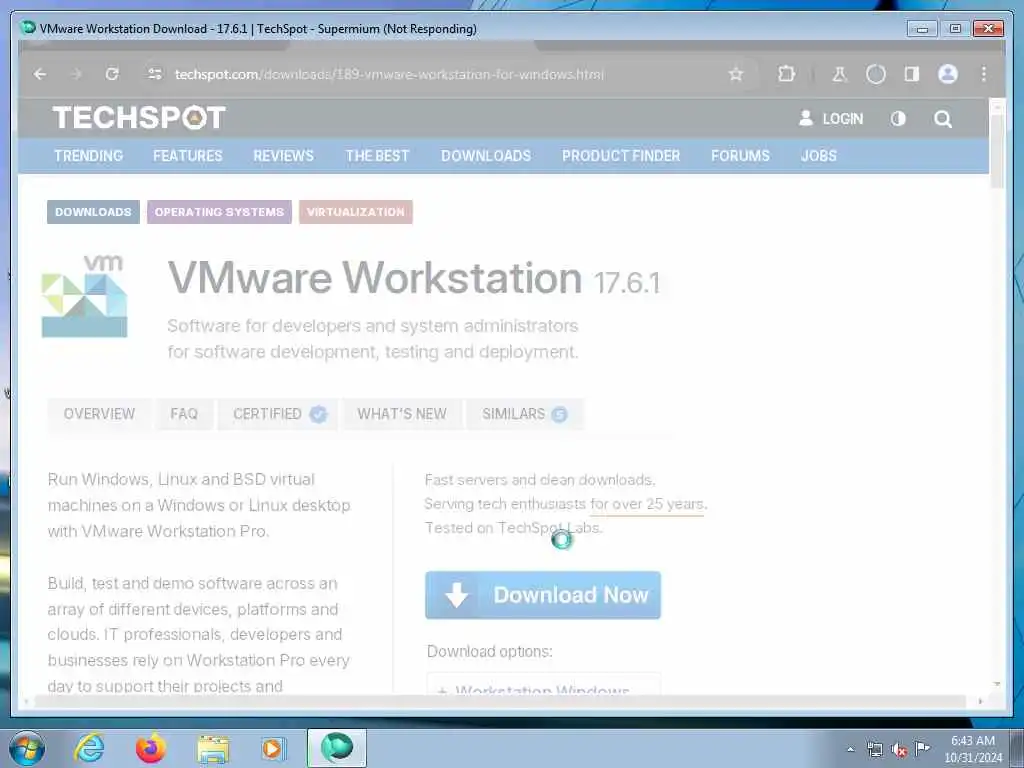
Task: Open Windows Explorer from the taskbar
Action: click(x=213, y=749)
